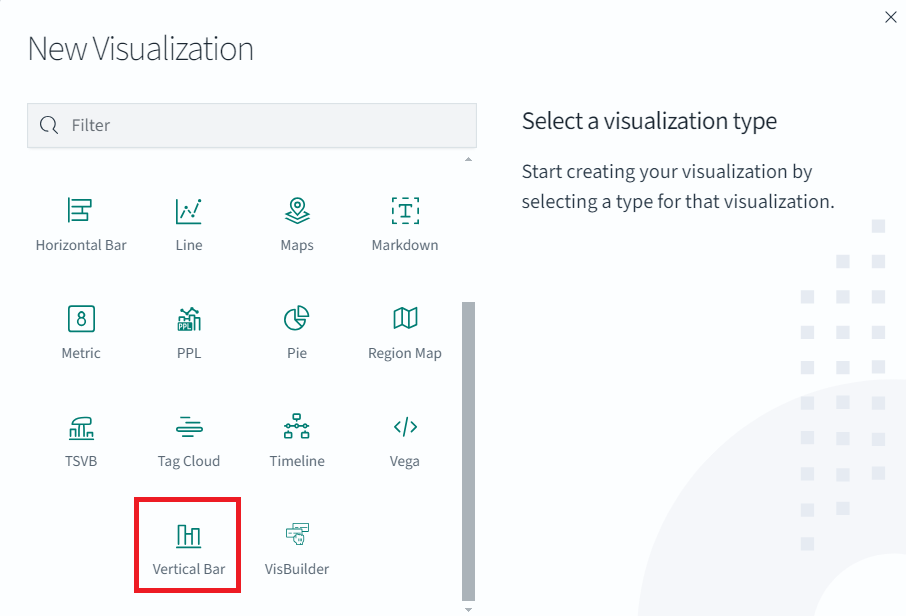Click the search magnifier icon in Filter
Viewport: 906px width, 616px height.
[49, 125]
